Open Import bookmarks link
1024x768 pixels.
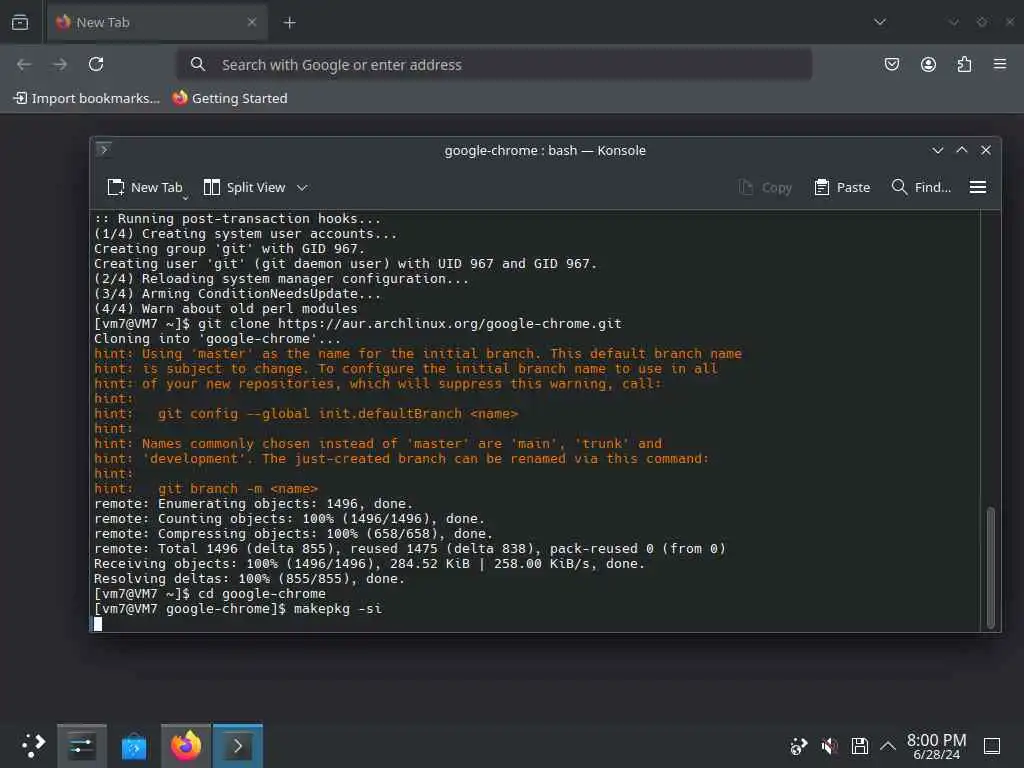86,98
